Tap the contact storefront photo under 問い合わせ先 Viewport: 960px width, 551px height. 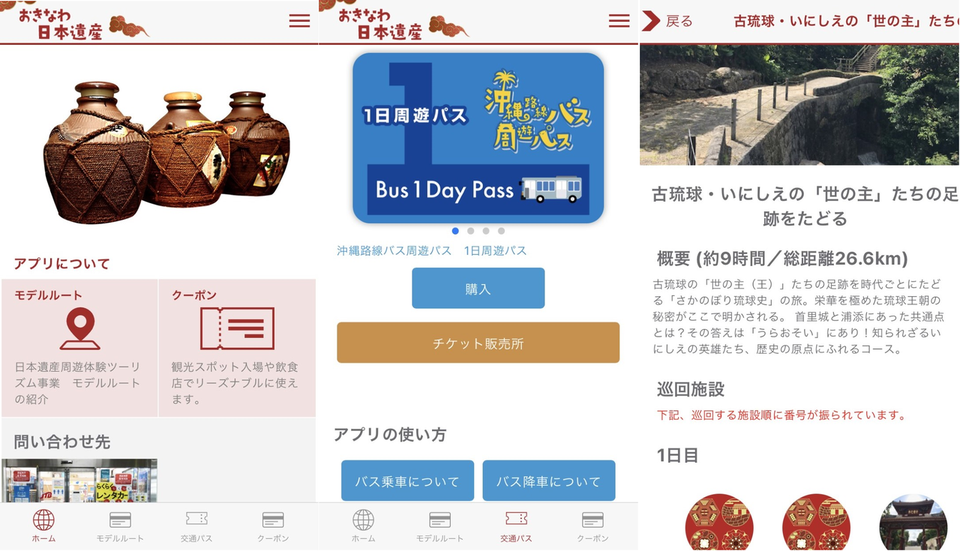[79, 481]
